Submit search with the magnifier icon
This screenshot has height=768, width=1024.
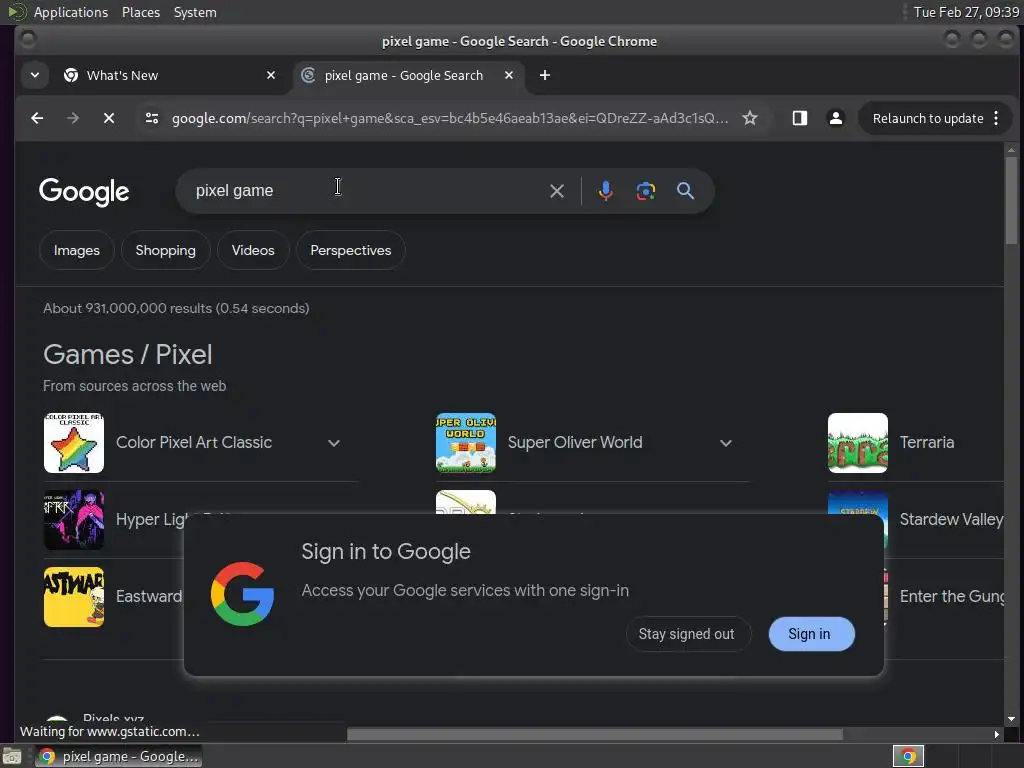(685, 191)
